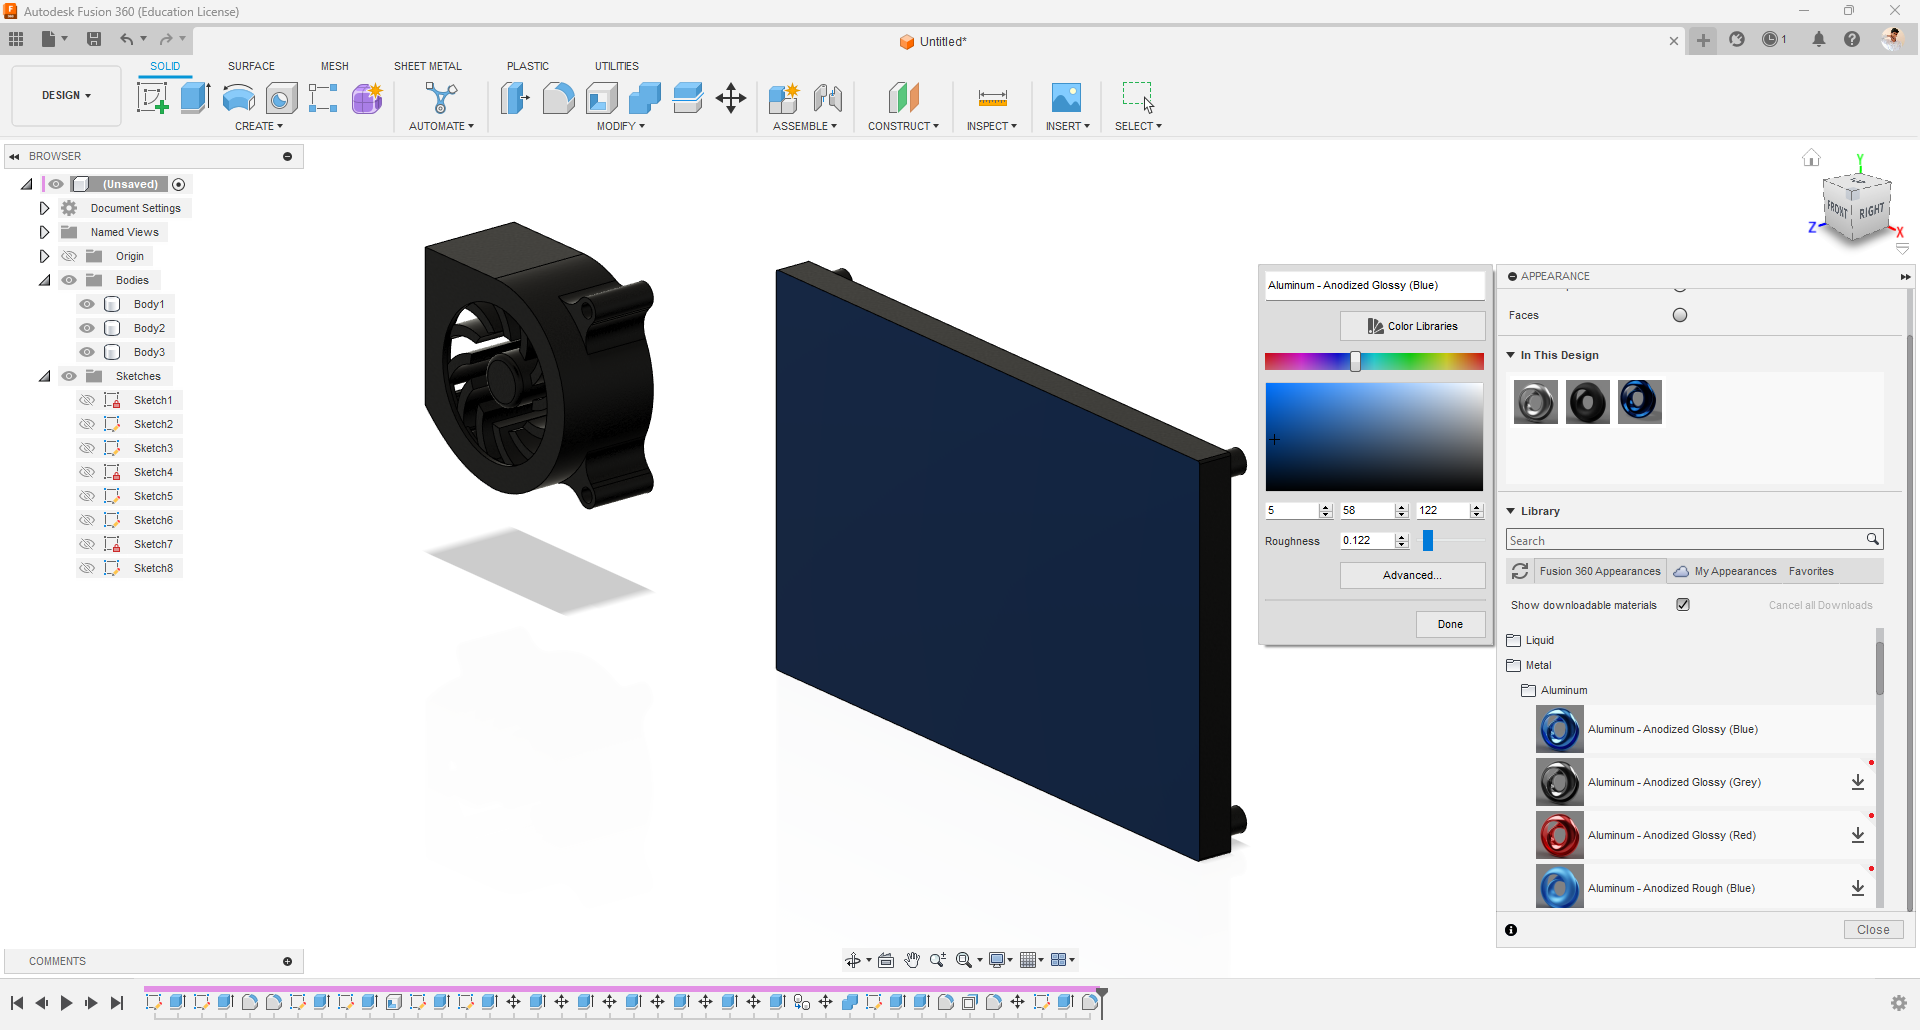Choose the Offset Plane construct icon
The height and width of the screenshot is (1030, 1920).
pyautogui.click(x=903, y=98)
